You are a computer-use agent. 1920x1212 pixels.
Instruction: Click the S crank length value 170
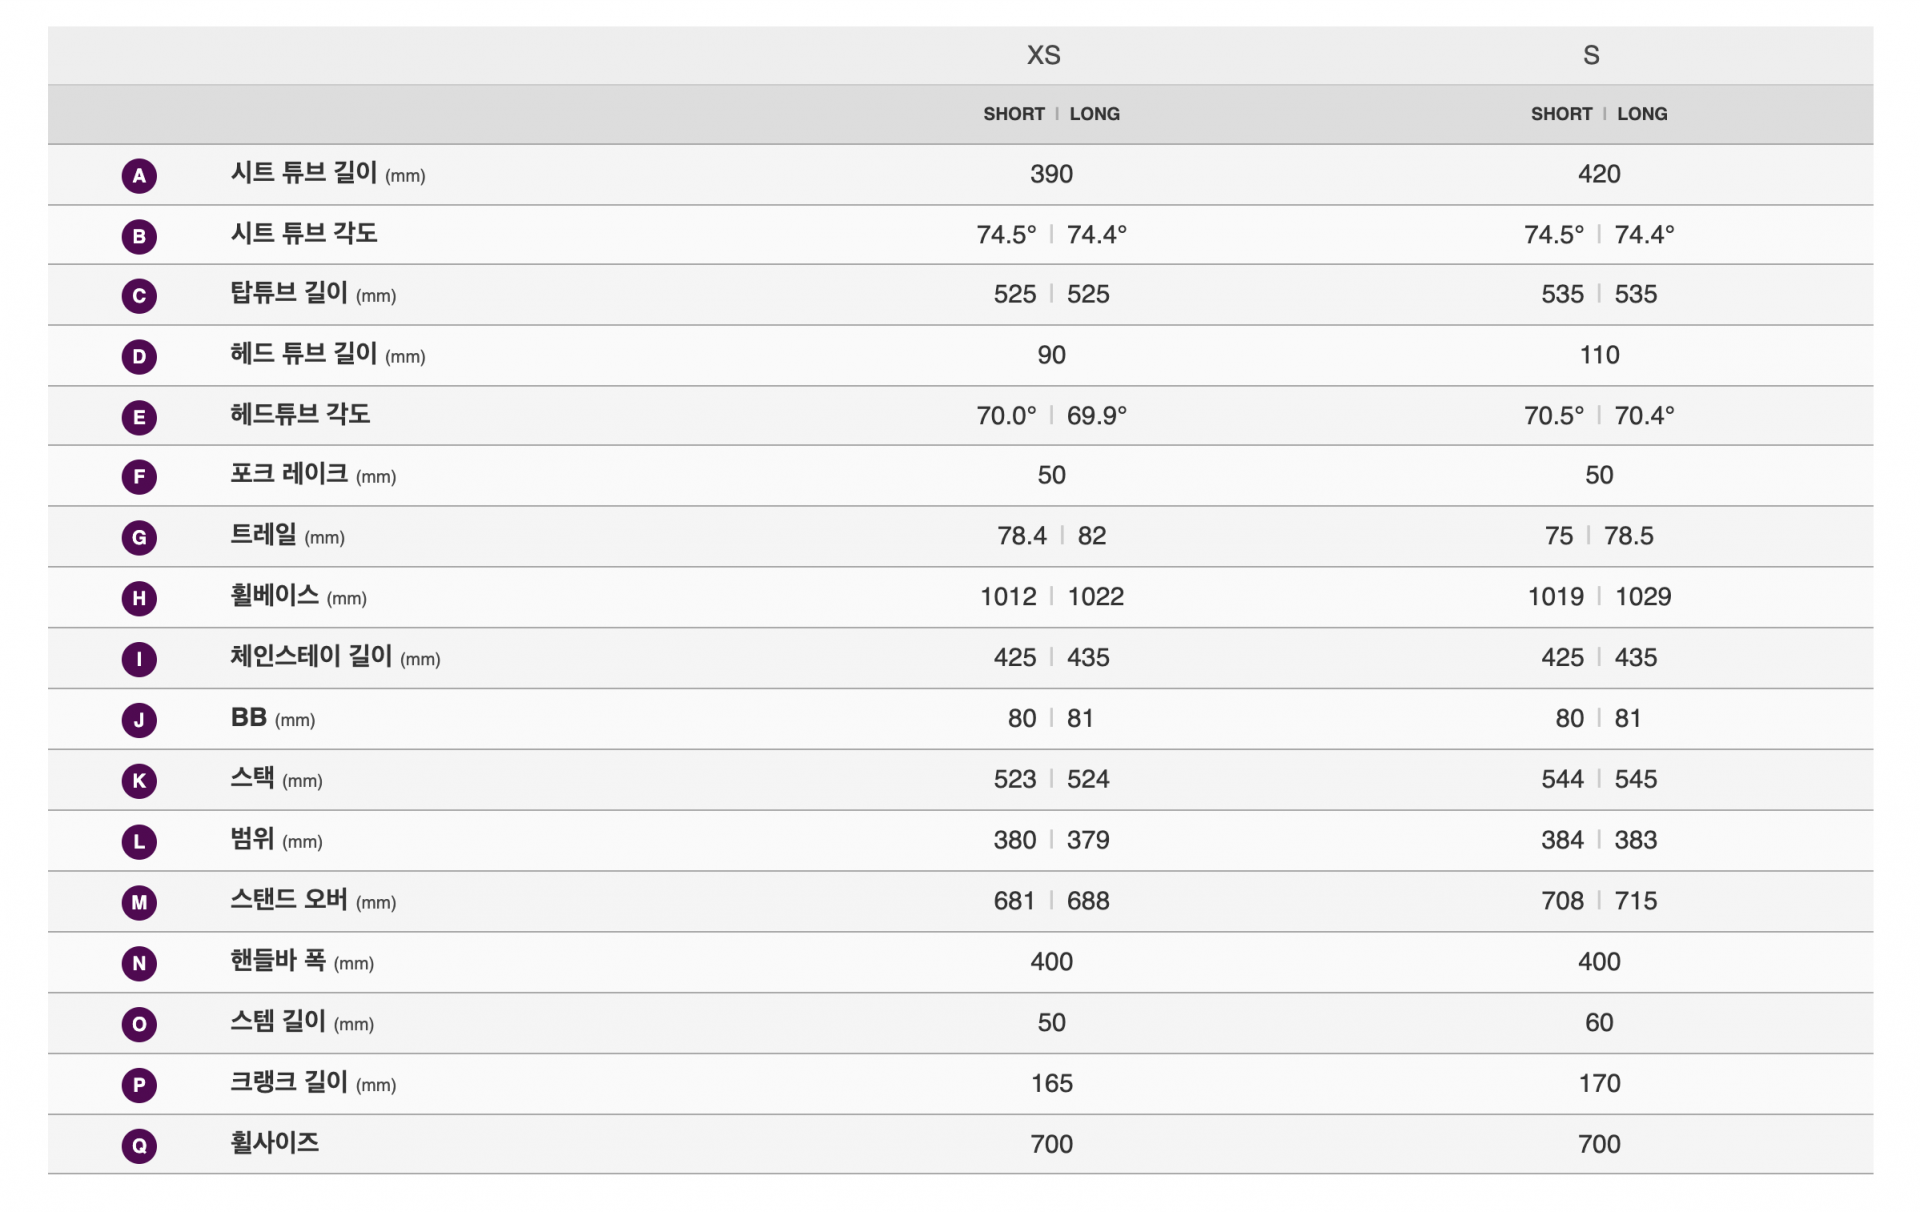1599,1083
